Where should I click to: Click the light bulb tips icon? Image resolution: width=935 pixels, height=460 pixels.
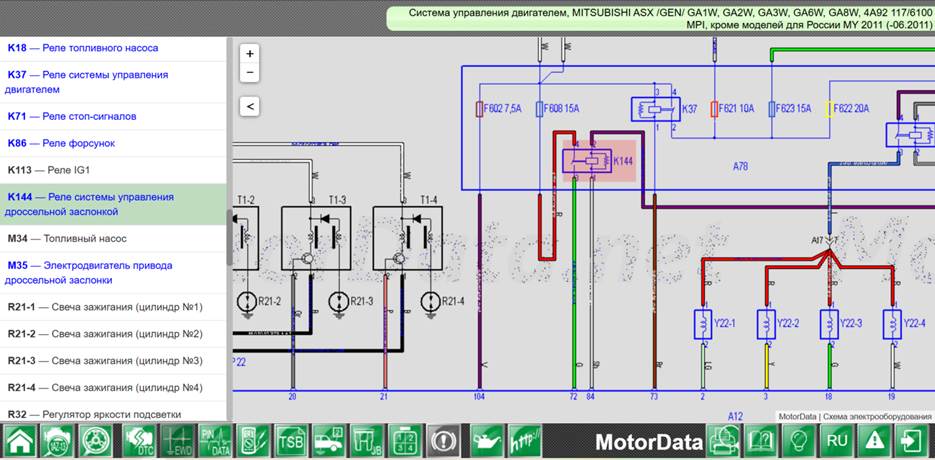(799, 442)
